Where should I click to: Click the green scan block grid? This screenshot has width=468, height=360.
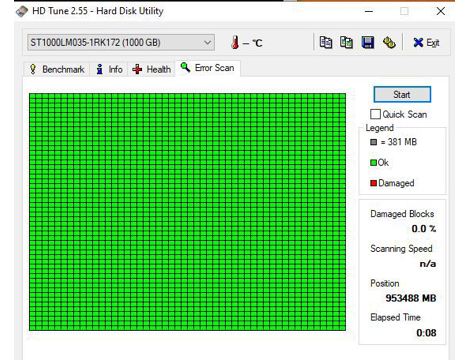pos(187,212)
